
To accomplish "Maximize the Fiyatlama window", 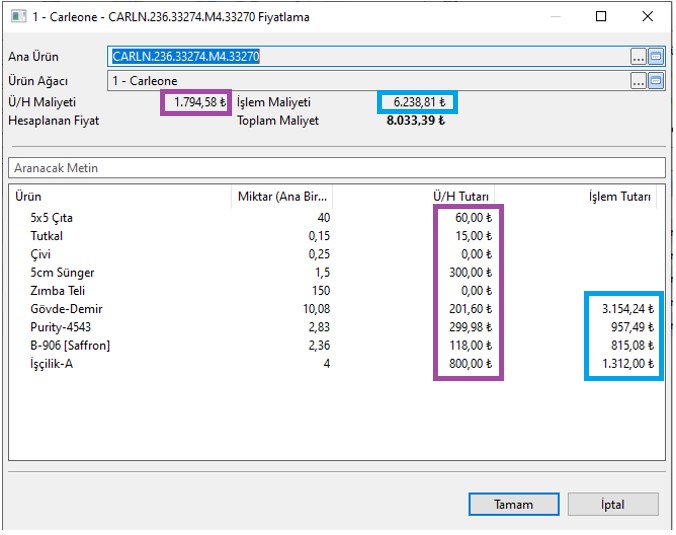I will click(601, 17).
